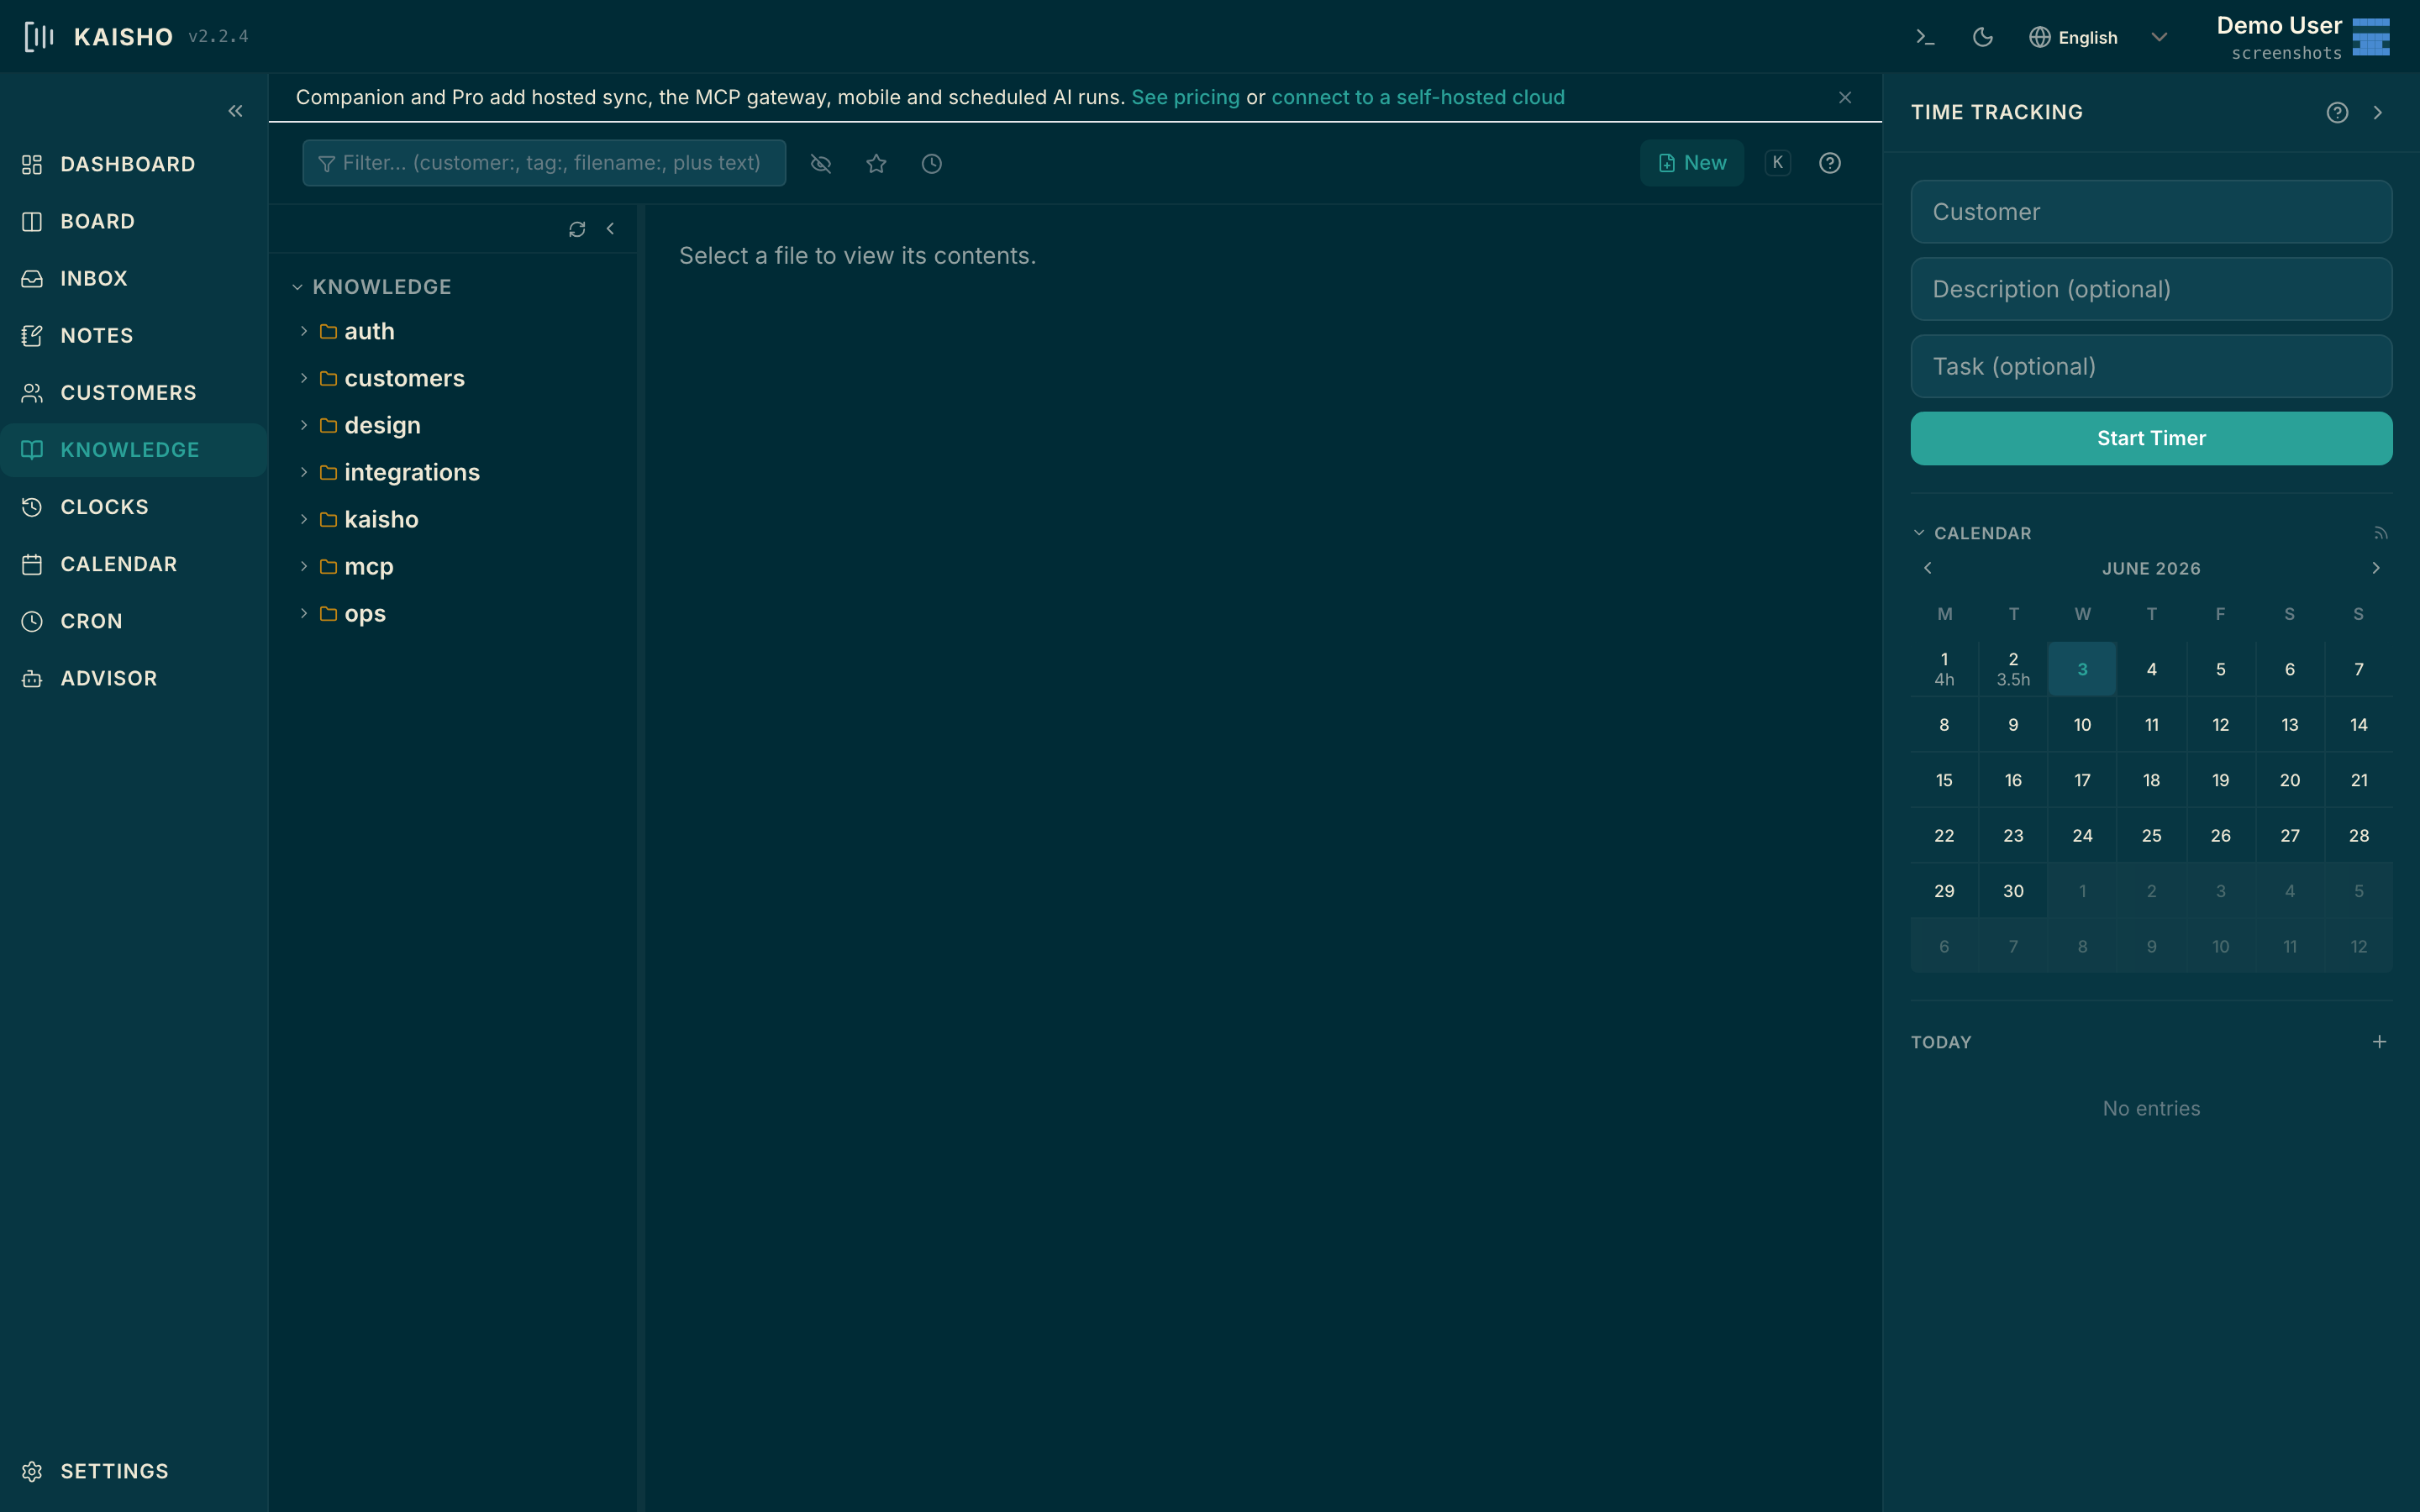Open the English language dropdown
This screenshot has width=2420, height=1512.
[2098, 37]
